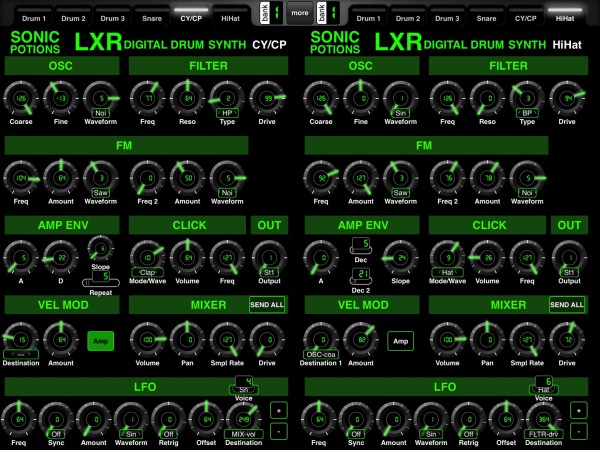Image resolution: width=600 pixels, height=450 pixels.
Task: Click Filter Type knob labeled BP
Action: coord(527,99)
